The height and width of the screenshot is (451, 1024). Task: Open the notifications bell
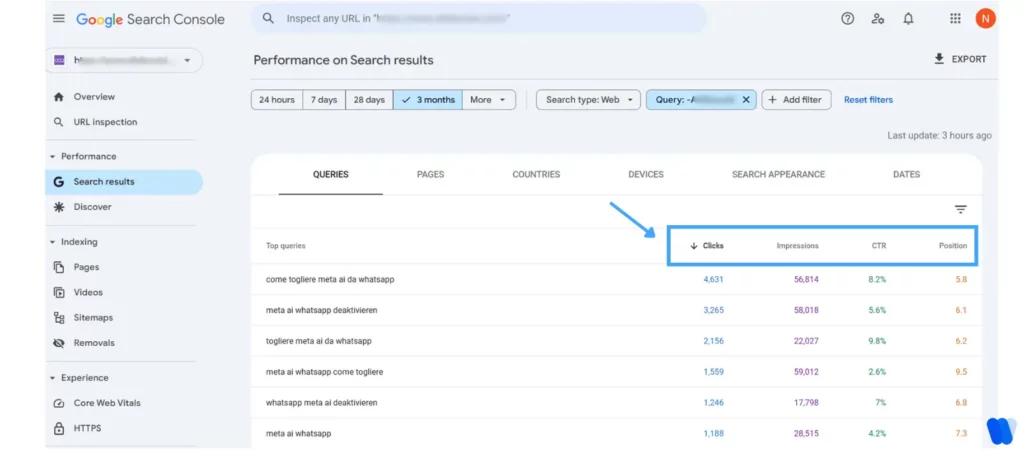pyautogui.click(x=908, y=19)
